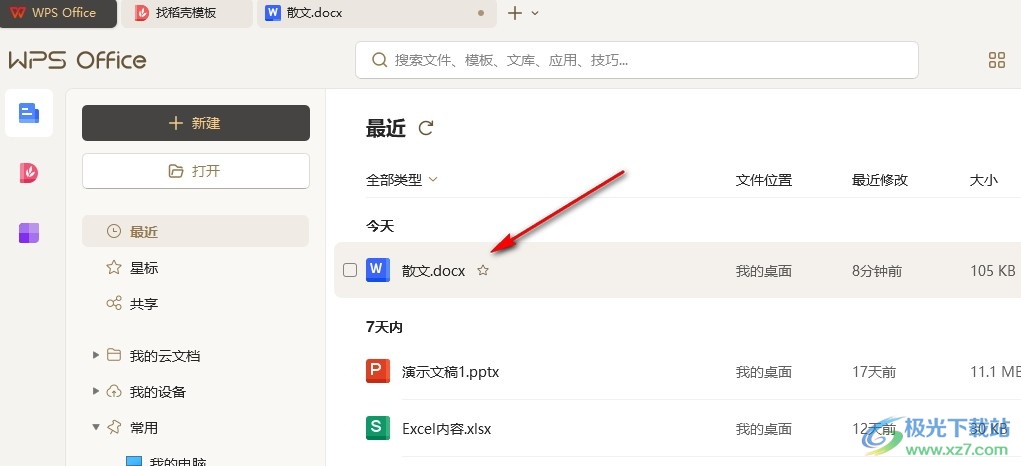1021x466 pixels.
Task: Tick the checkbox beside 散文.docx
Action: point(350,270)
